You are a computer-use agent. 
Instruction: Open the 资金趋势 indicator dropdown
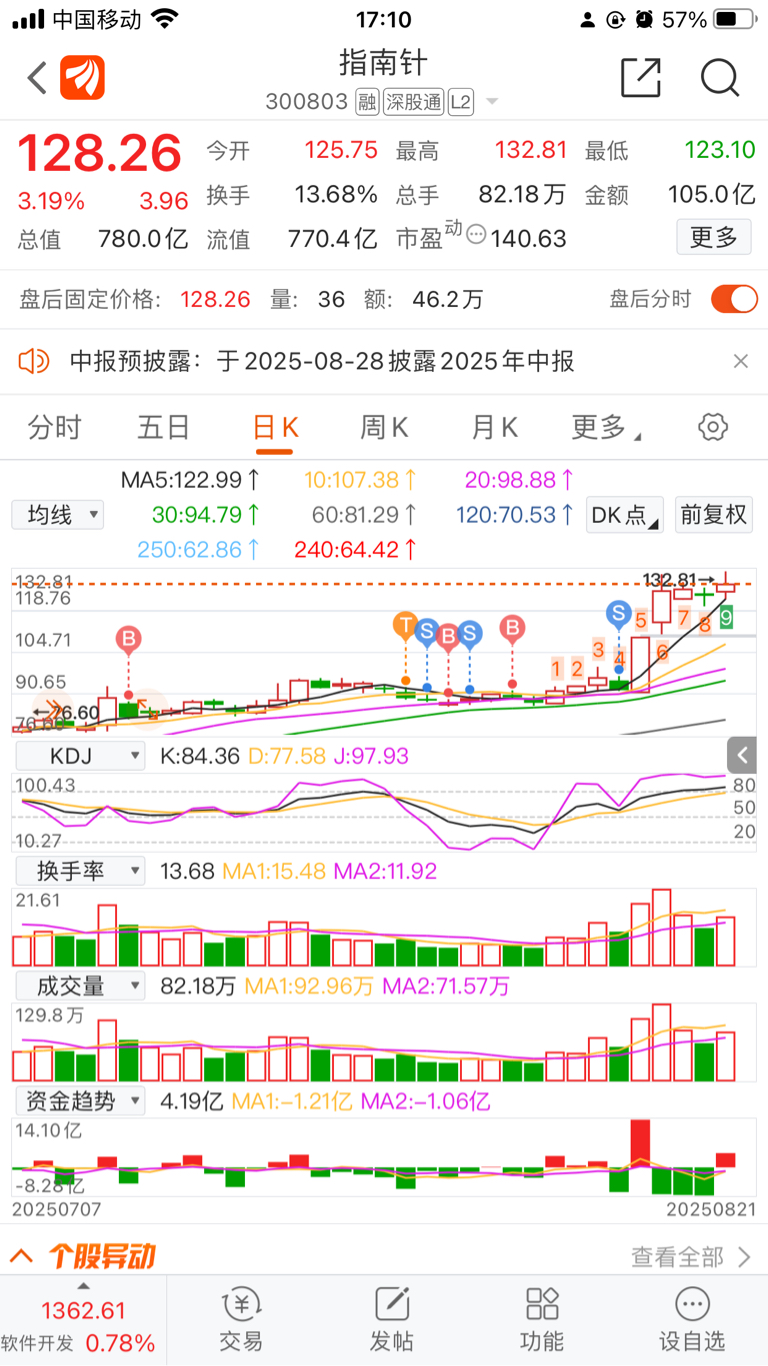click(80, 1101)
